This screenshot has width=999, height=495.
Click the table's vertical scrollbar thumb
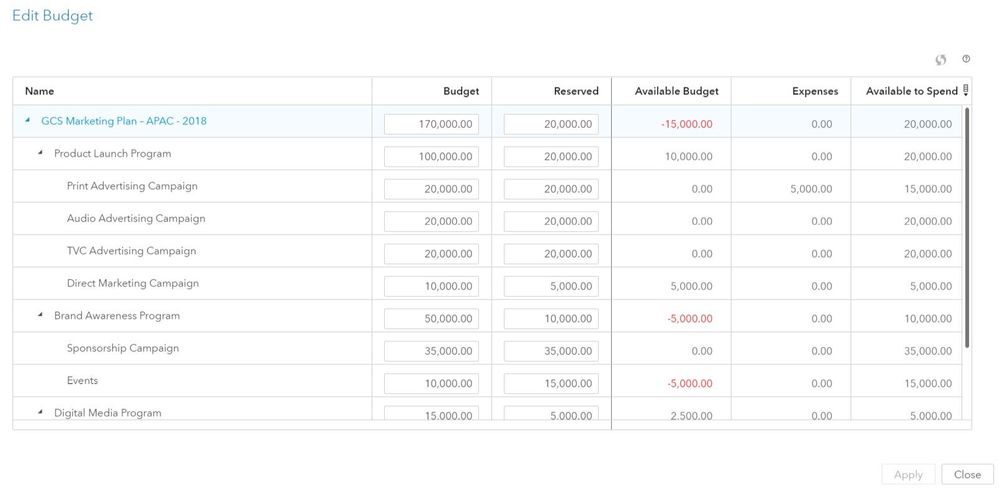[x=967, y=227]
